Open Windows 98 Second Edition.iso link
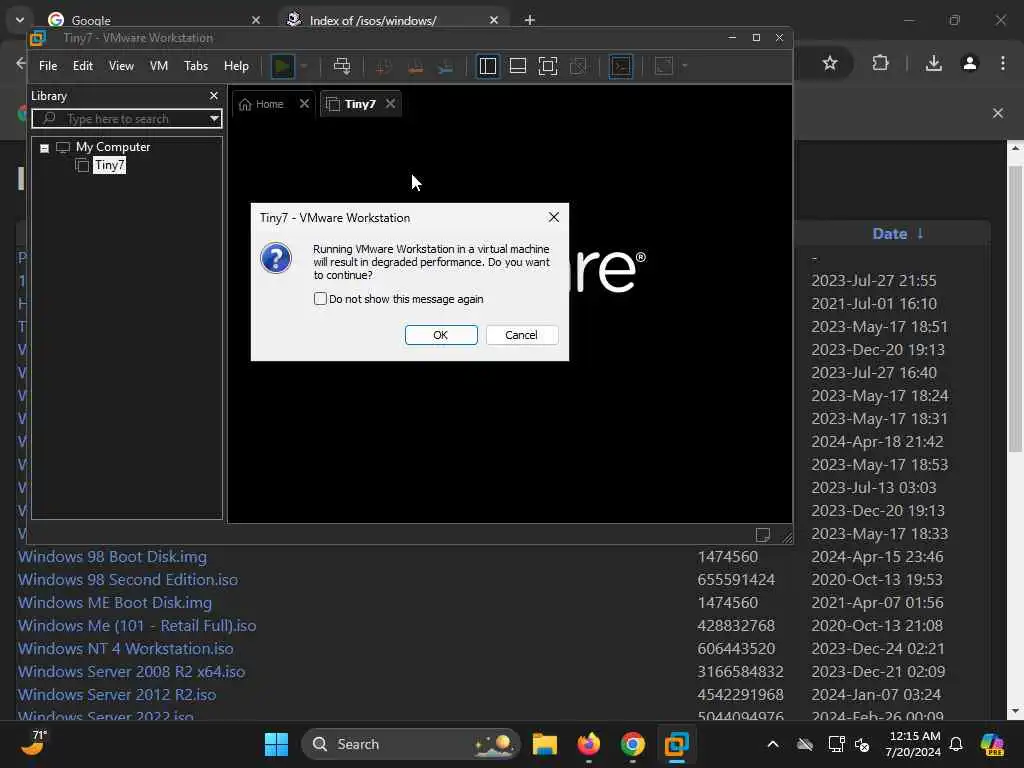1024x768 pixels. pos(128,579)
